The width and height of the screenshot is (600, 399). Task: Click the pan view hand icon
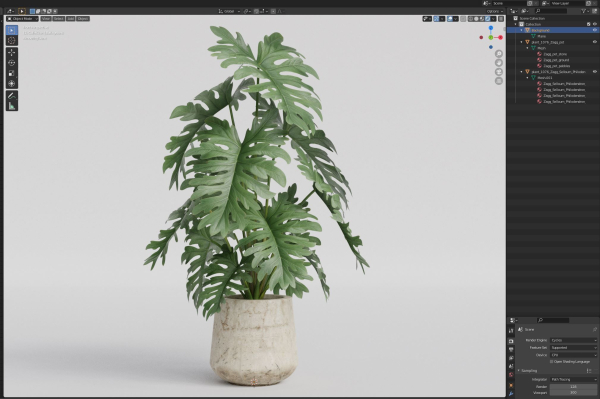(499, 63)
